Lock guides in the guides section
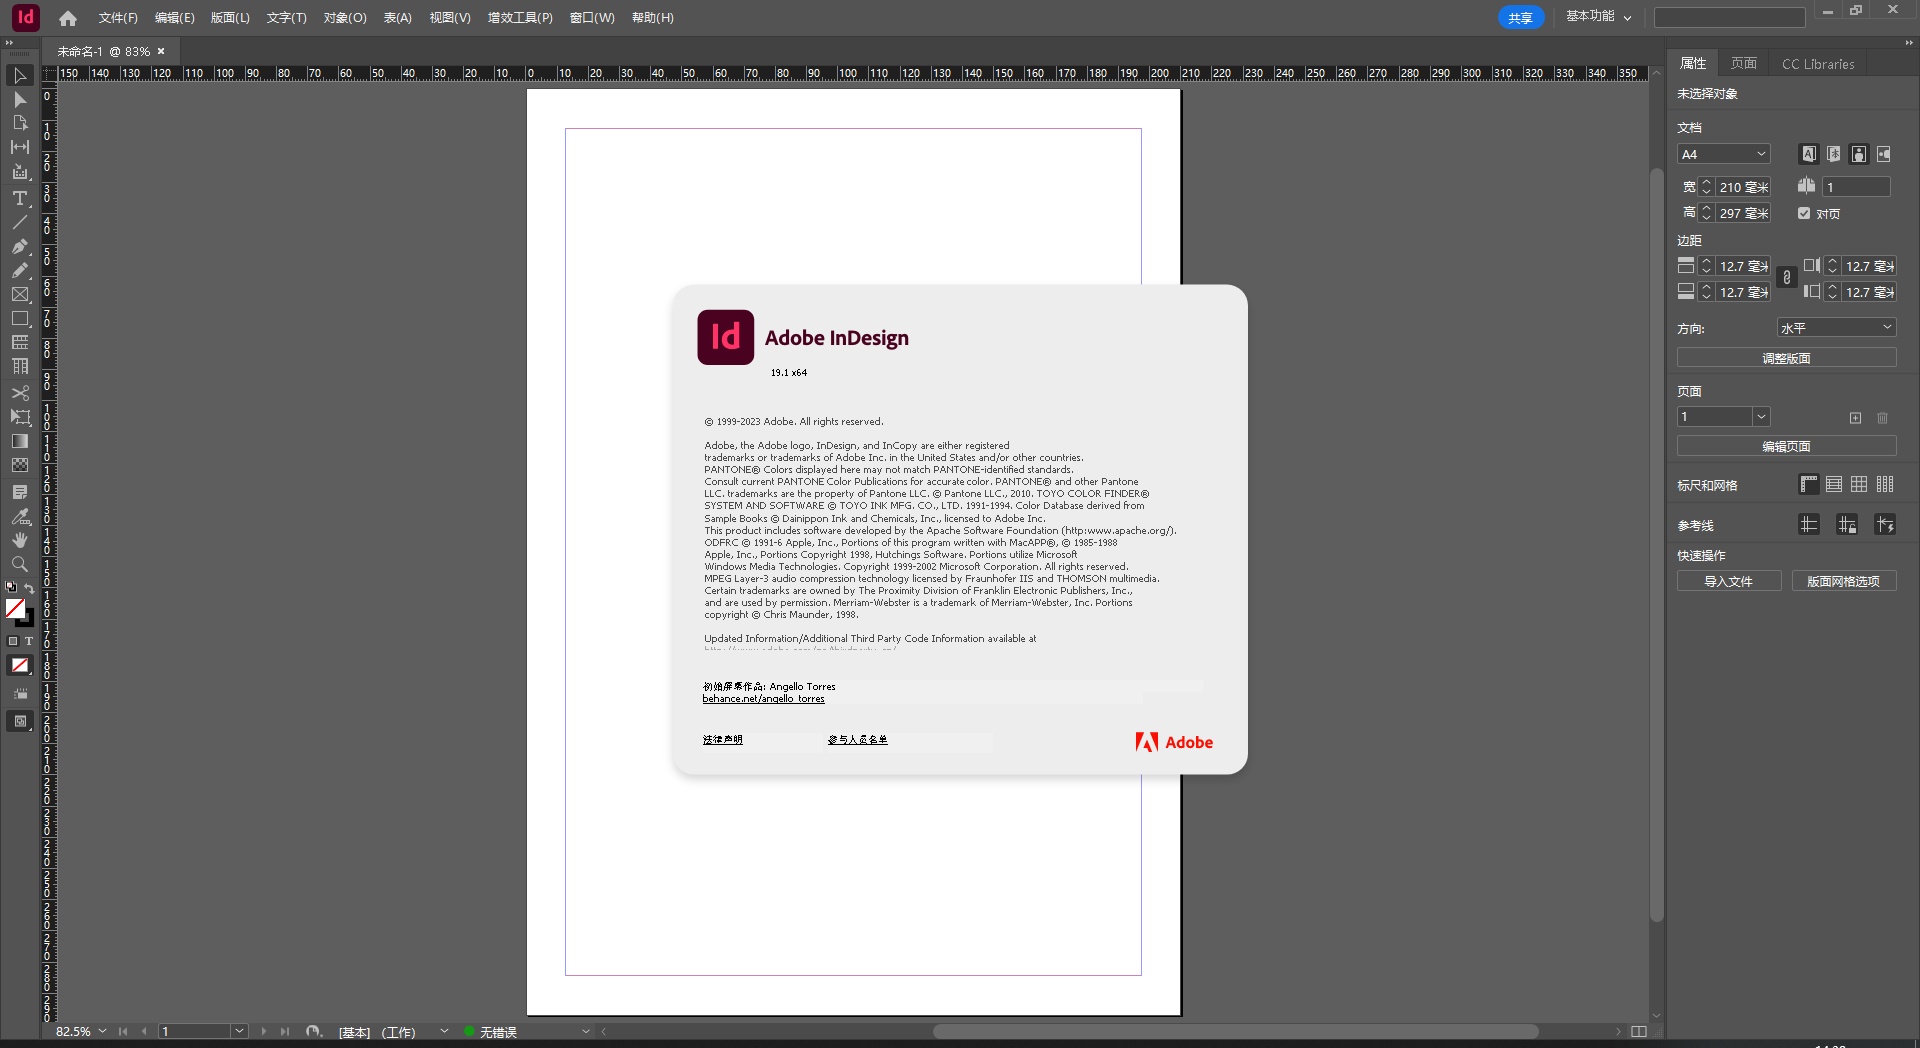 click(x=1847, y=525)
